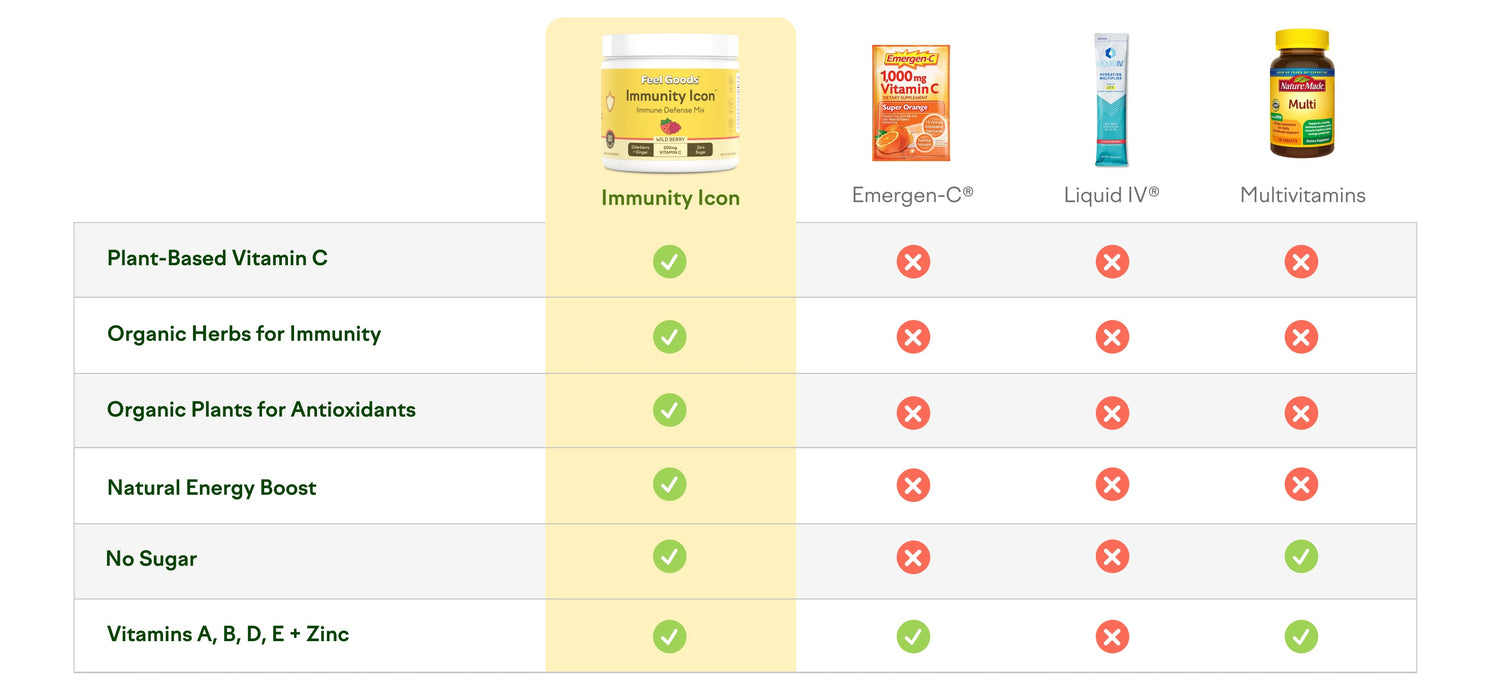Click the green Immunity Icon column heading

pos(670,198)
